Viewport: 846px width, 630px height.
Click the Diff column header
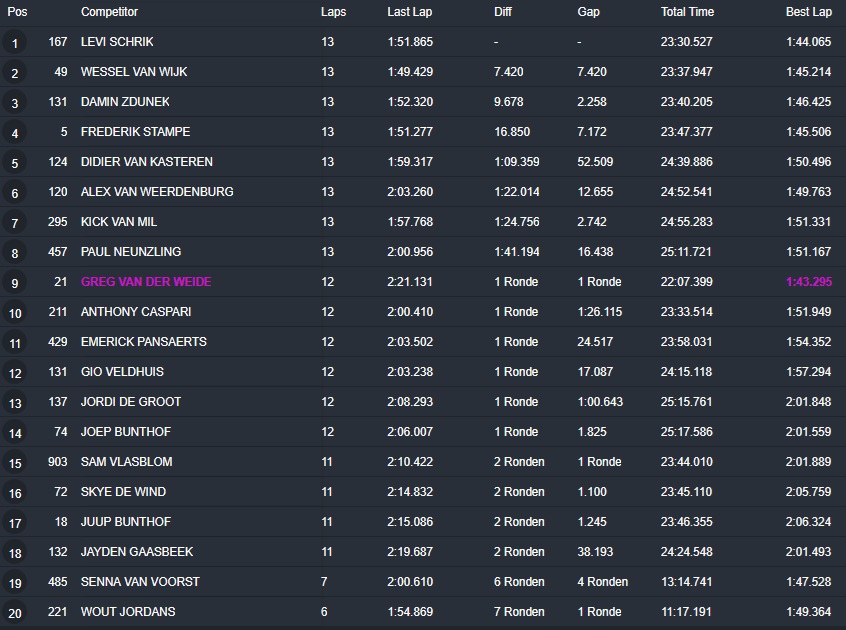(503, 12)
